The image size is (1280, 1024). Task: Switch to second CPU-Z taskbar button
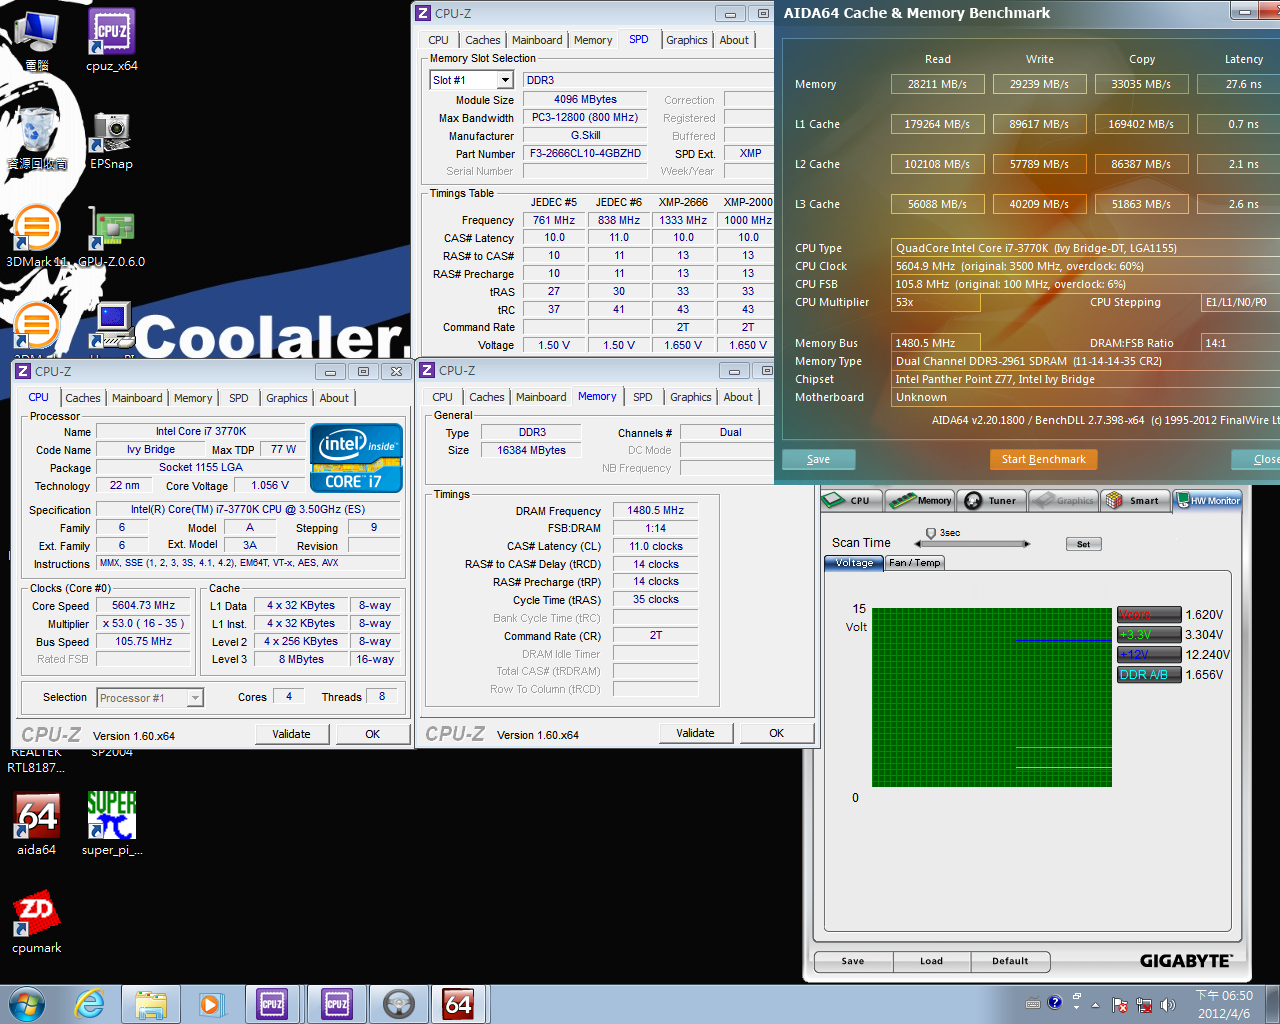coord(337,1004)
